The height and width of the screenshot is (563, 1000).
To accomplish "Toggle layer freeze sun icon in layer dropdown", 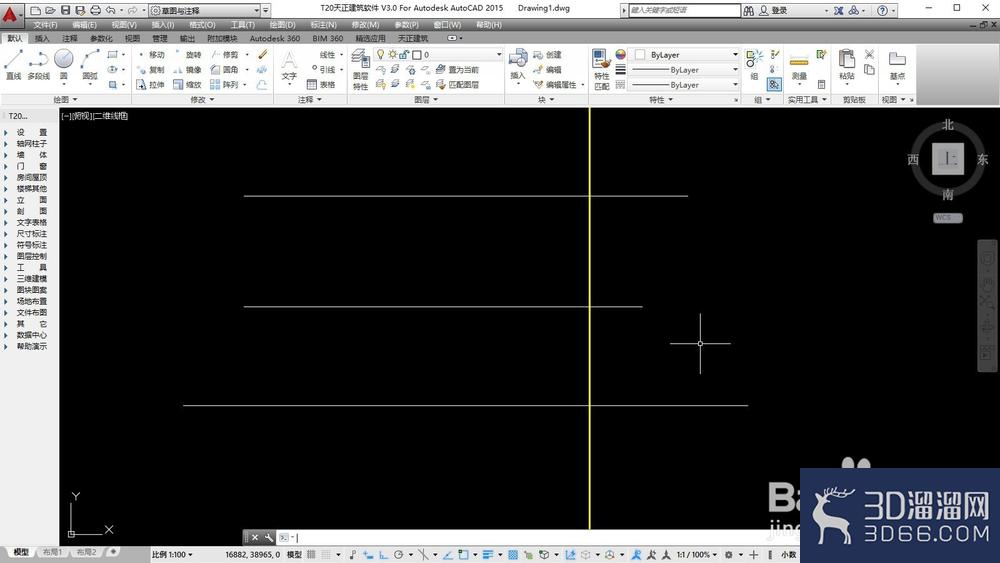I will tap(392, 55).
